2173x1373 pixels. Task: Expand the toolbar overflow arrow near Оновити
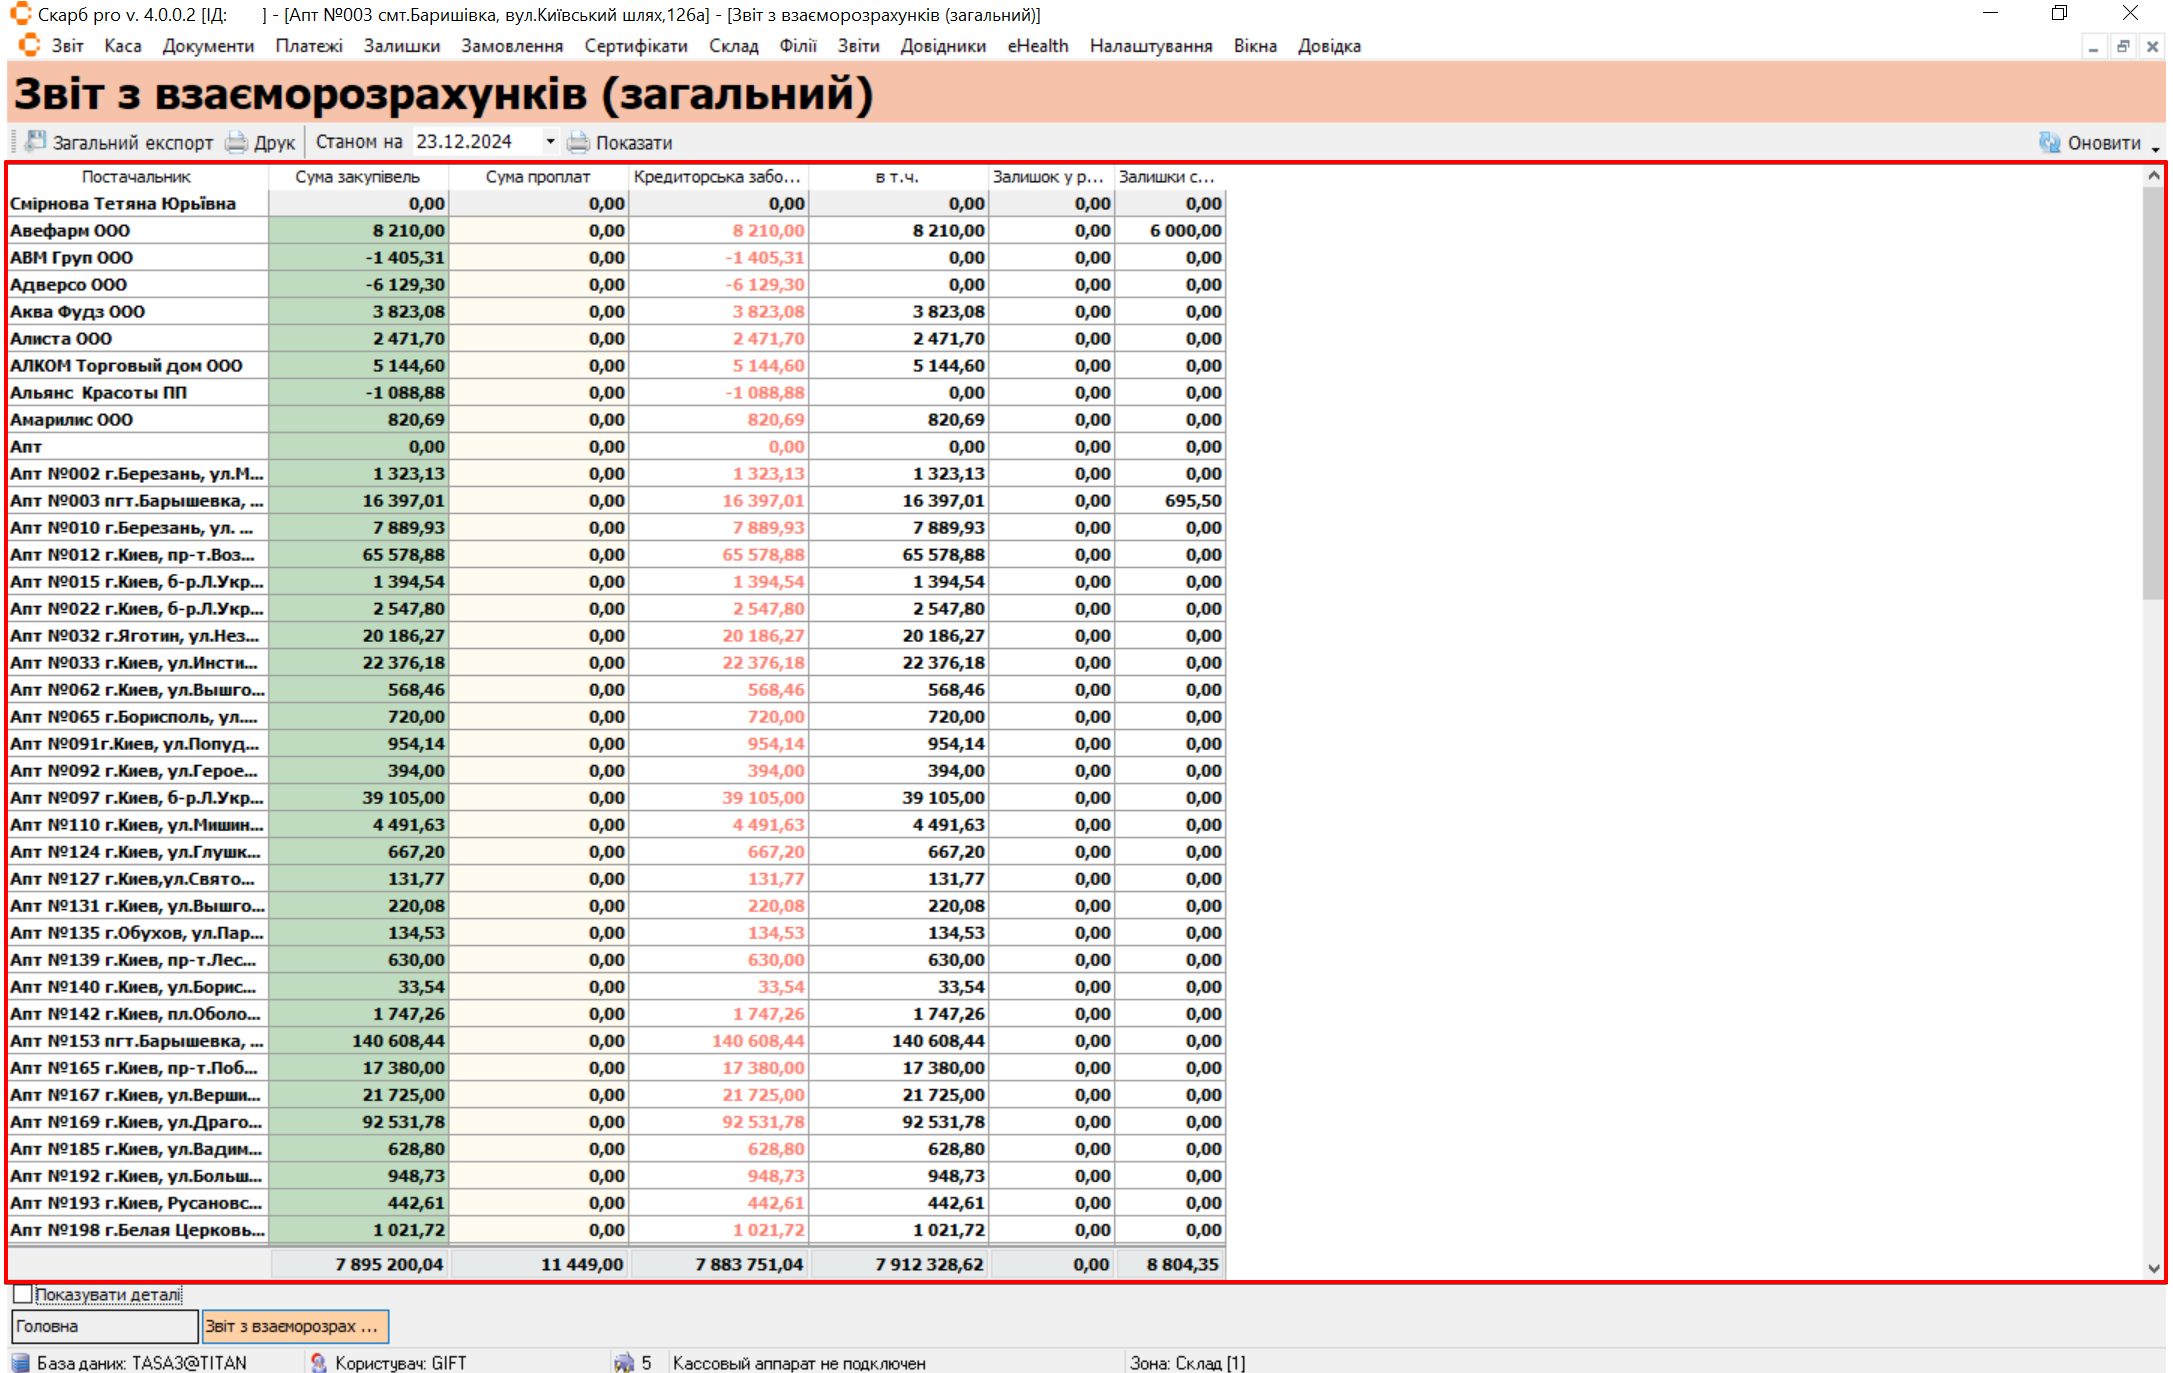pos(2156,148)
